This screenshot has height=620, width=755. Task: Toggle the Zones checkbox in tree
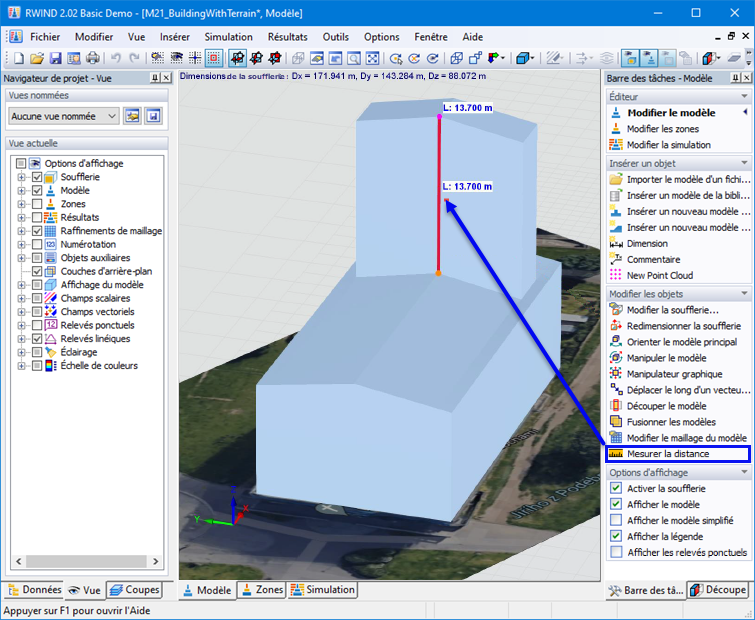37,204
